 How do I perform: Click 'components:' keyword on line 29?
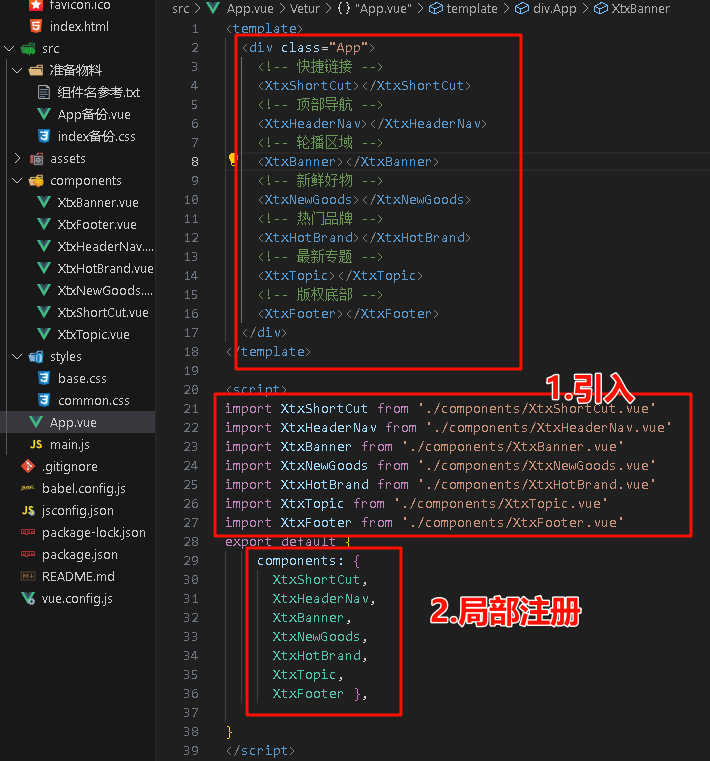pyautogui.click(x=300, y=561)
